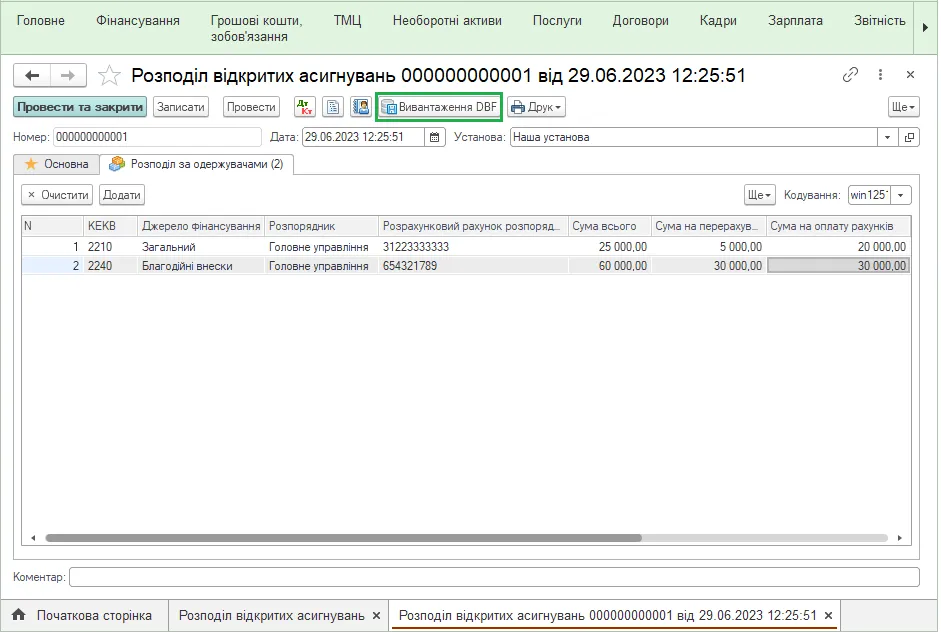Click the Дата input field
Screen dimensions: 941x632
tap(363, 137)
